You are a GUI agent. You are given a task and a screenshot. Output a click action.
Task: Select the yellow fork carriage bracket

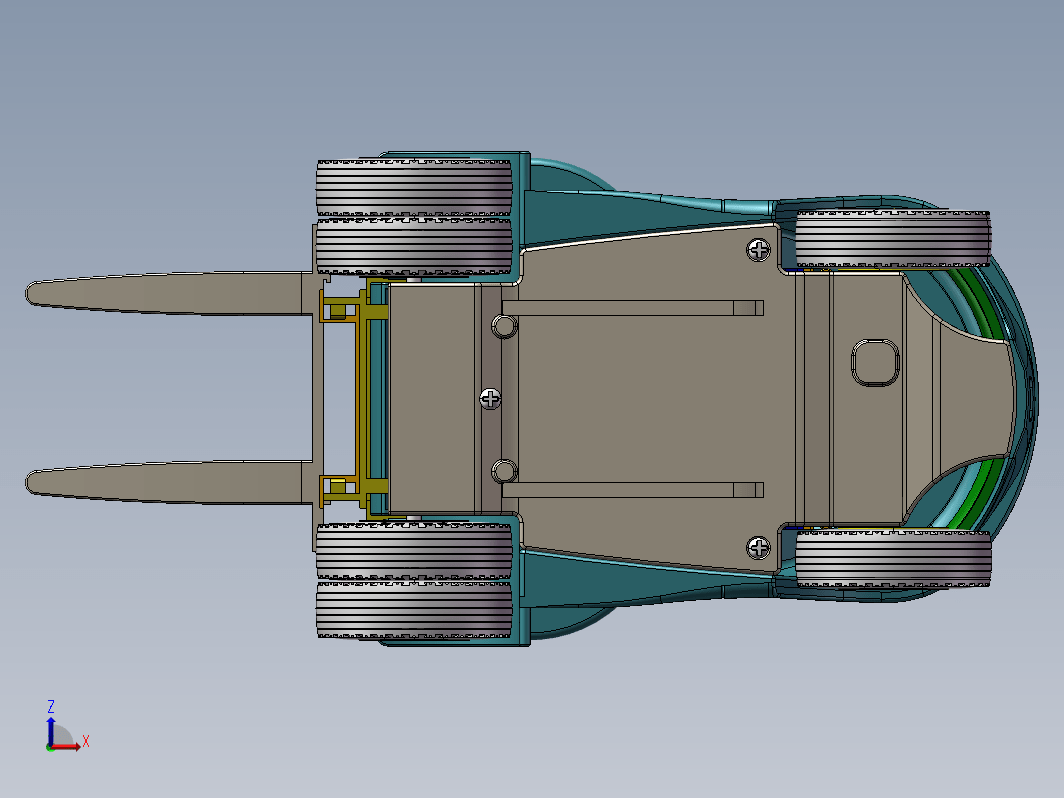[x=363, y=400]
